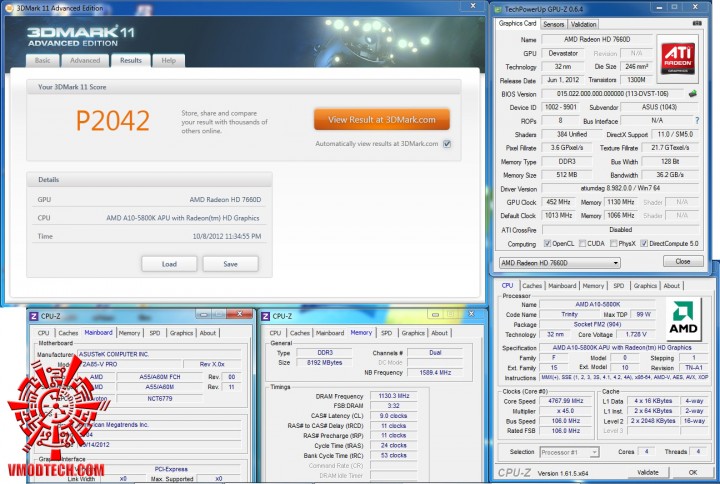
Task: Click the Time value 10/8/2012 11:34:55 PM
Action: pyautogui.click(x=226, y=236)
